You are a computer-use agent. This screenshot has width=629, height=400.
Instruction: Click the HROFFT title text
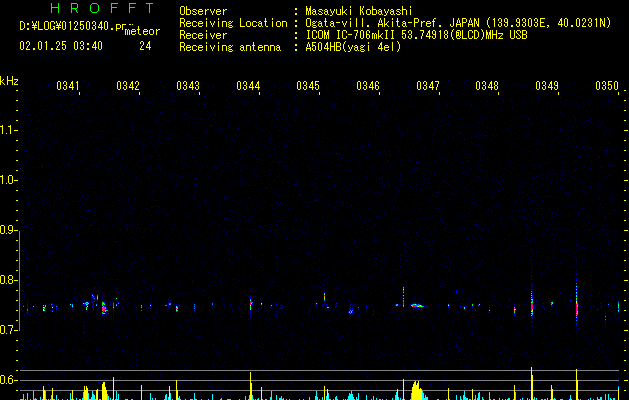[x=103, y=8]
